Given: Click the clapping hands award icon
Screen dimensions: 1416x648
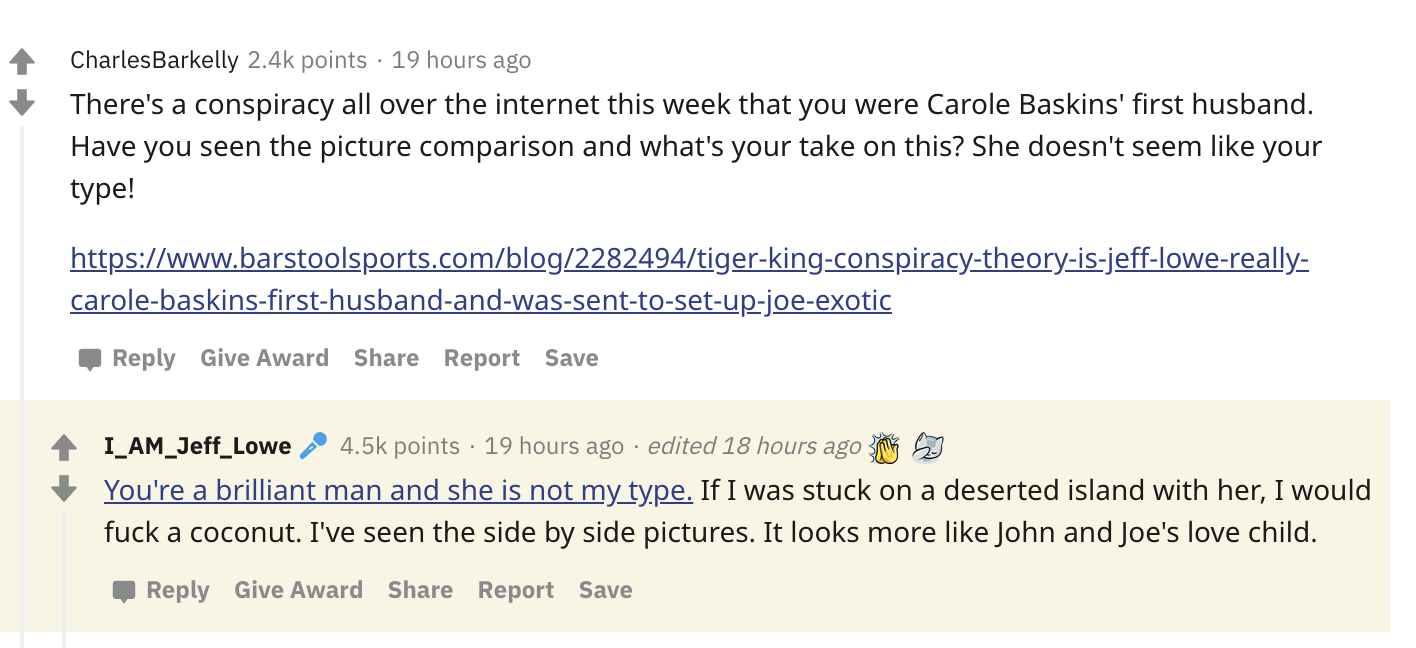Looking at the screenshot, I should 884,447.
